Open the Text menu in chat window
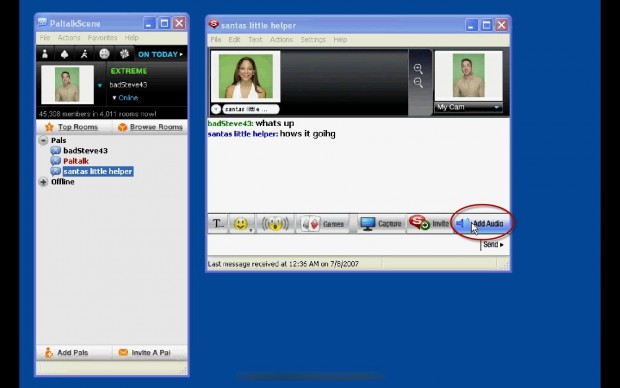 pyautogui.click(x=255, y=40)
